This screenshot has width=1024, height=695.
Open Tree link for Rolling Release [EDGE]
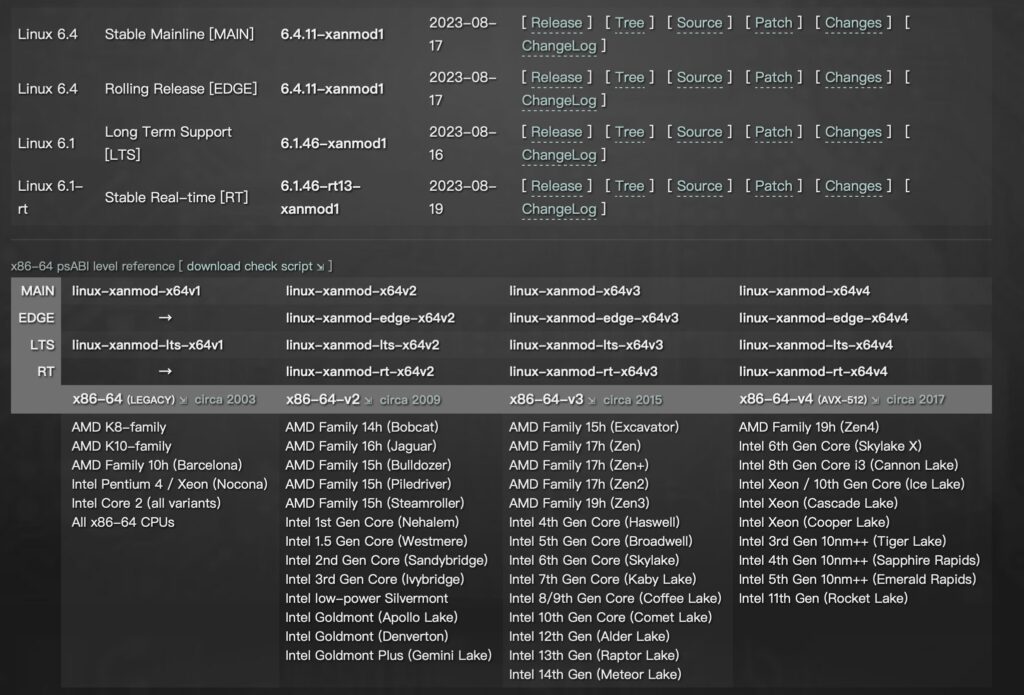coord(629,77)
